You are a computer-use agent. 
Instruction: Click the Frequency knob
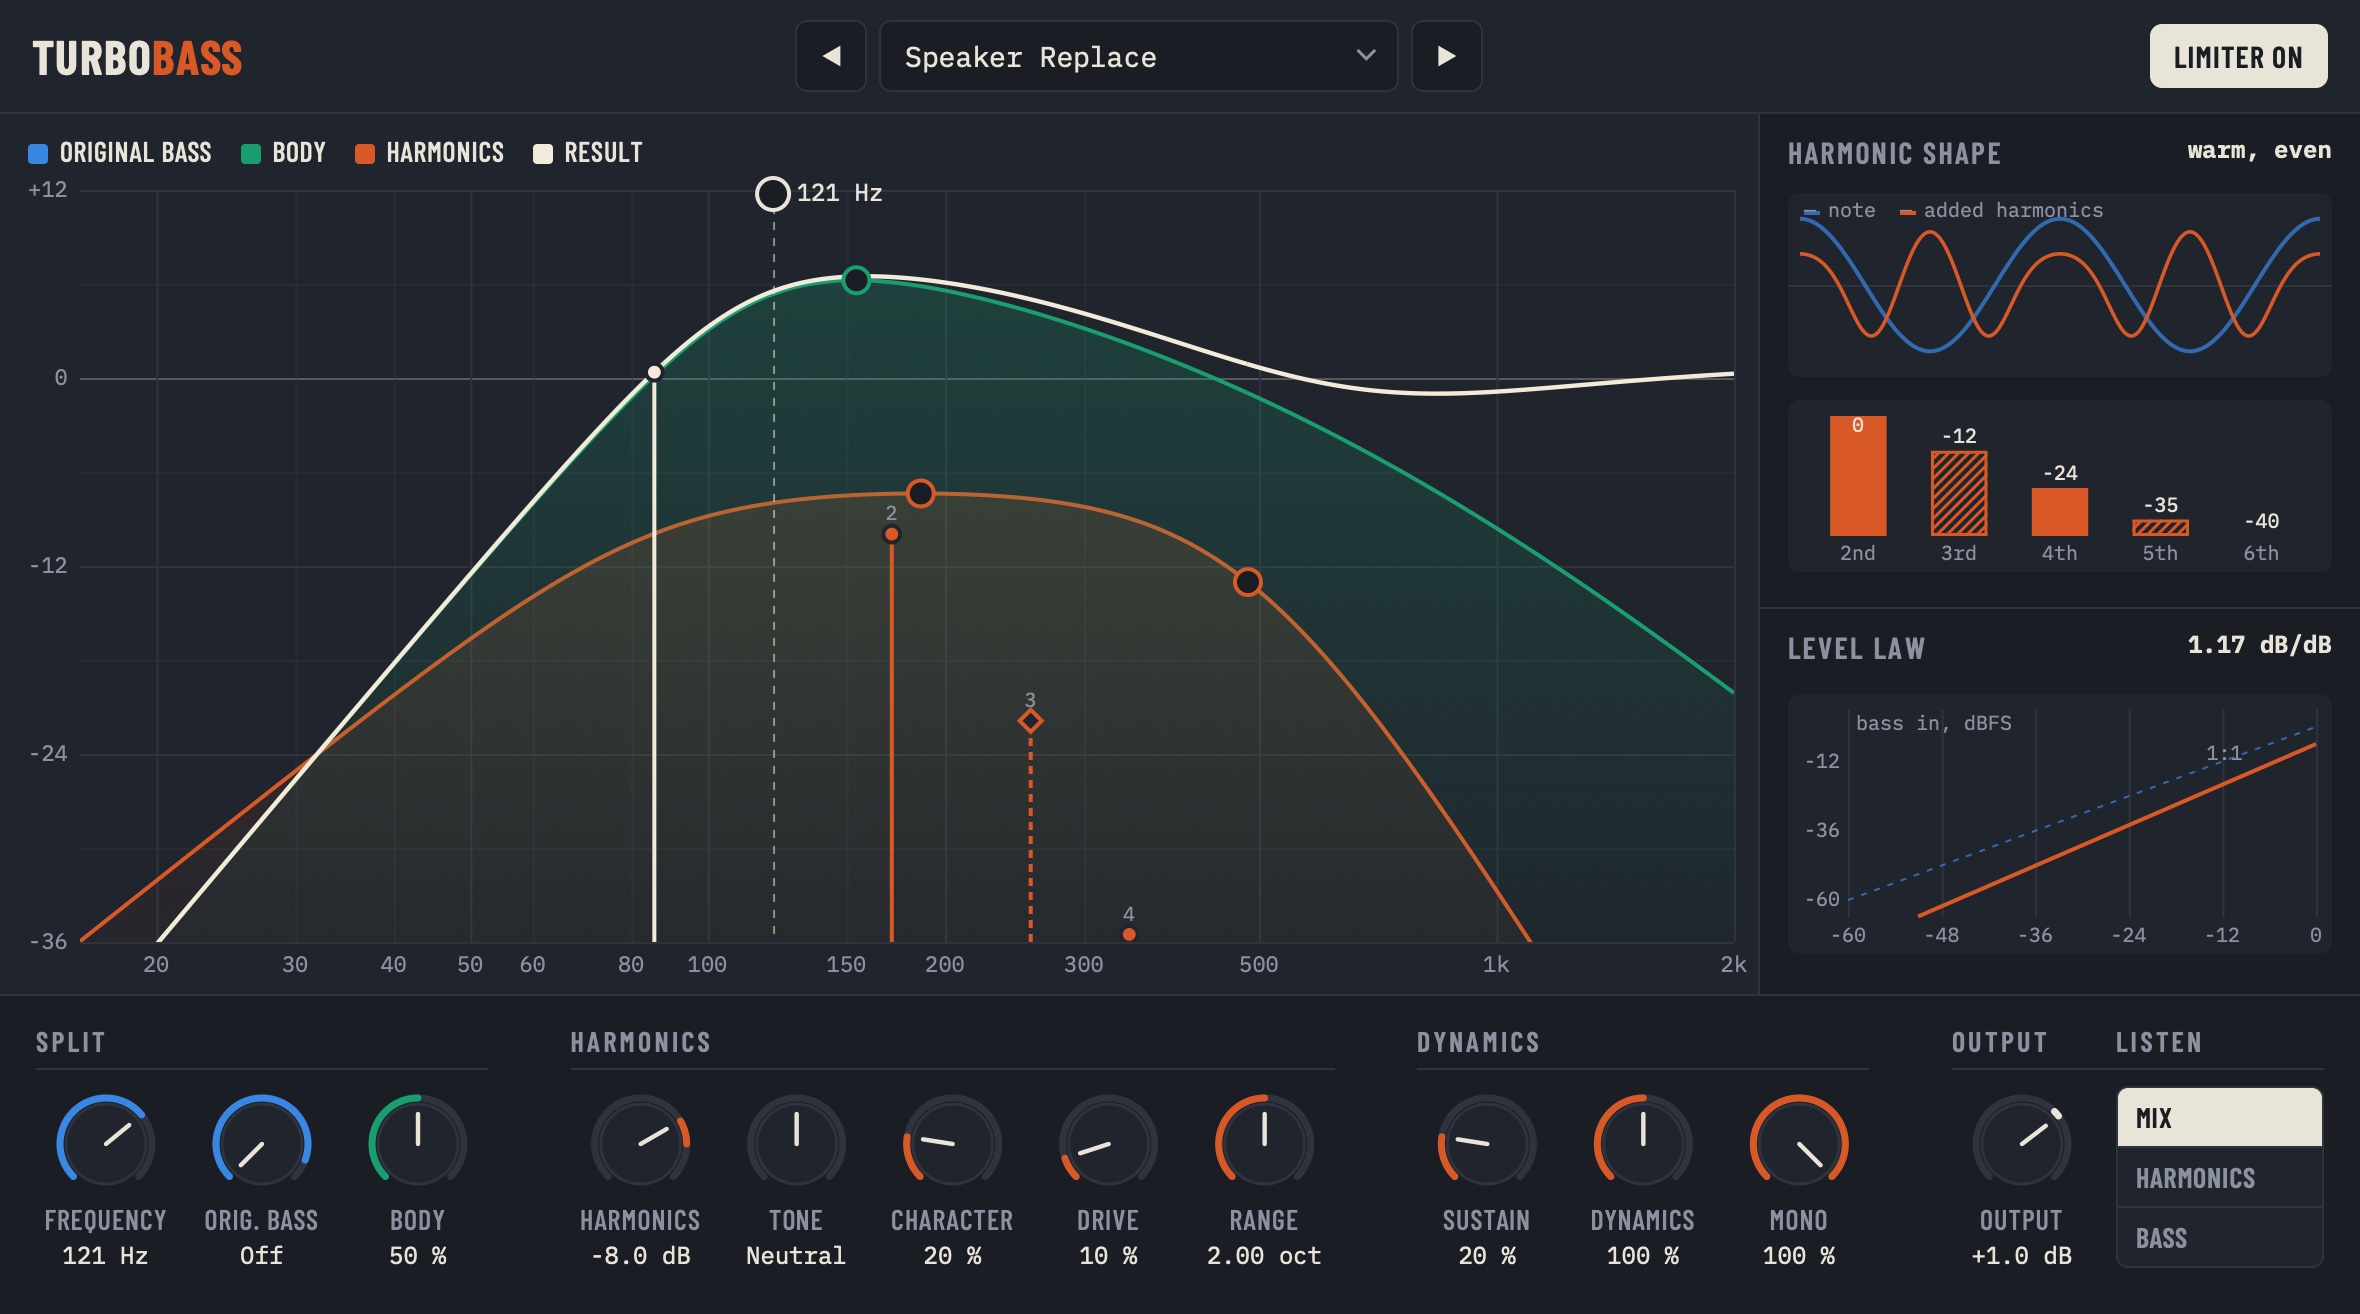point(105,1143)
